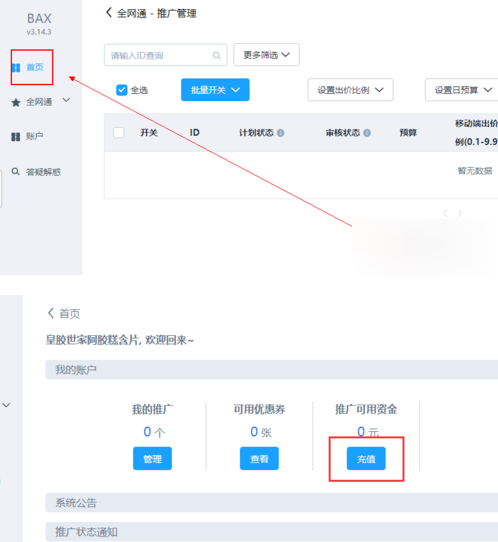This screenshot has width=498, height=542.
Task: Click the back arrow beside 全网通 - 推广管理
Action: pos(109,13)
